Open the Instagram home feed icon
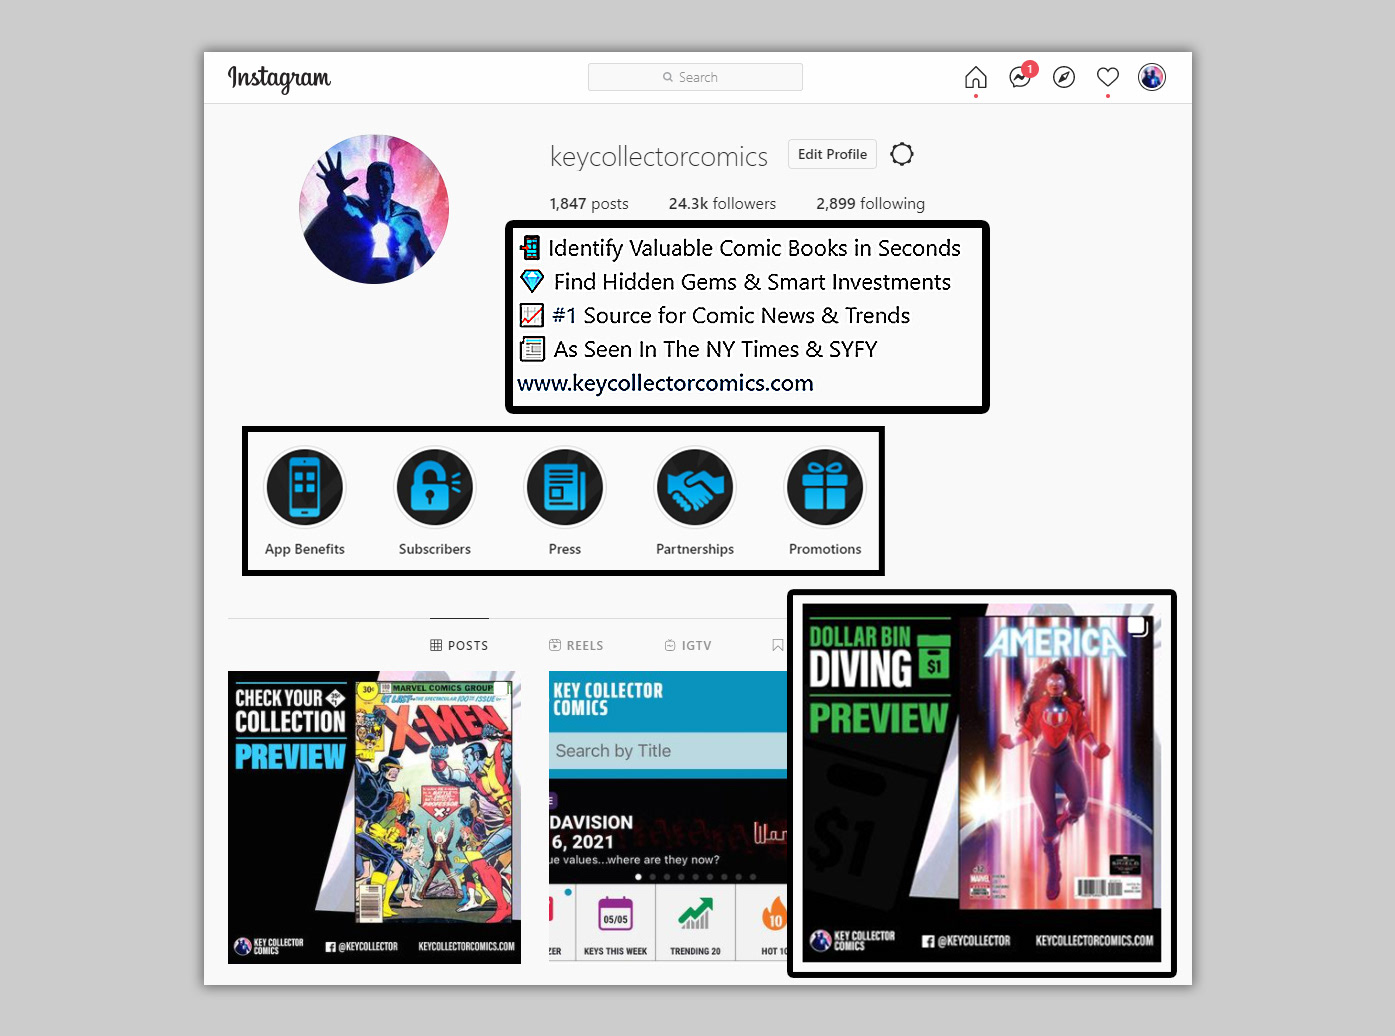Viewport: 1395px width, 1036px height. tap(975, 77)
